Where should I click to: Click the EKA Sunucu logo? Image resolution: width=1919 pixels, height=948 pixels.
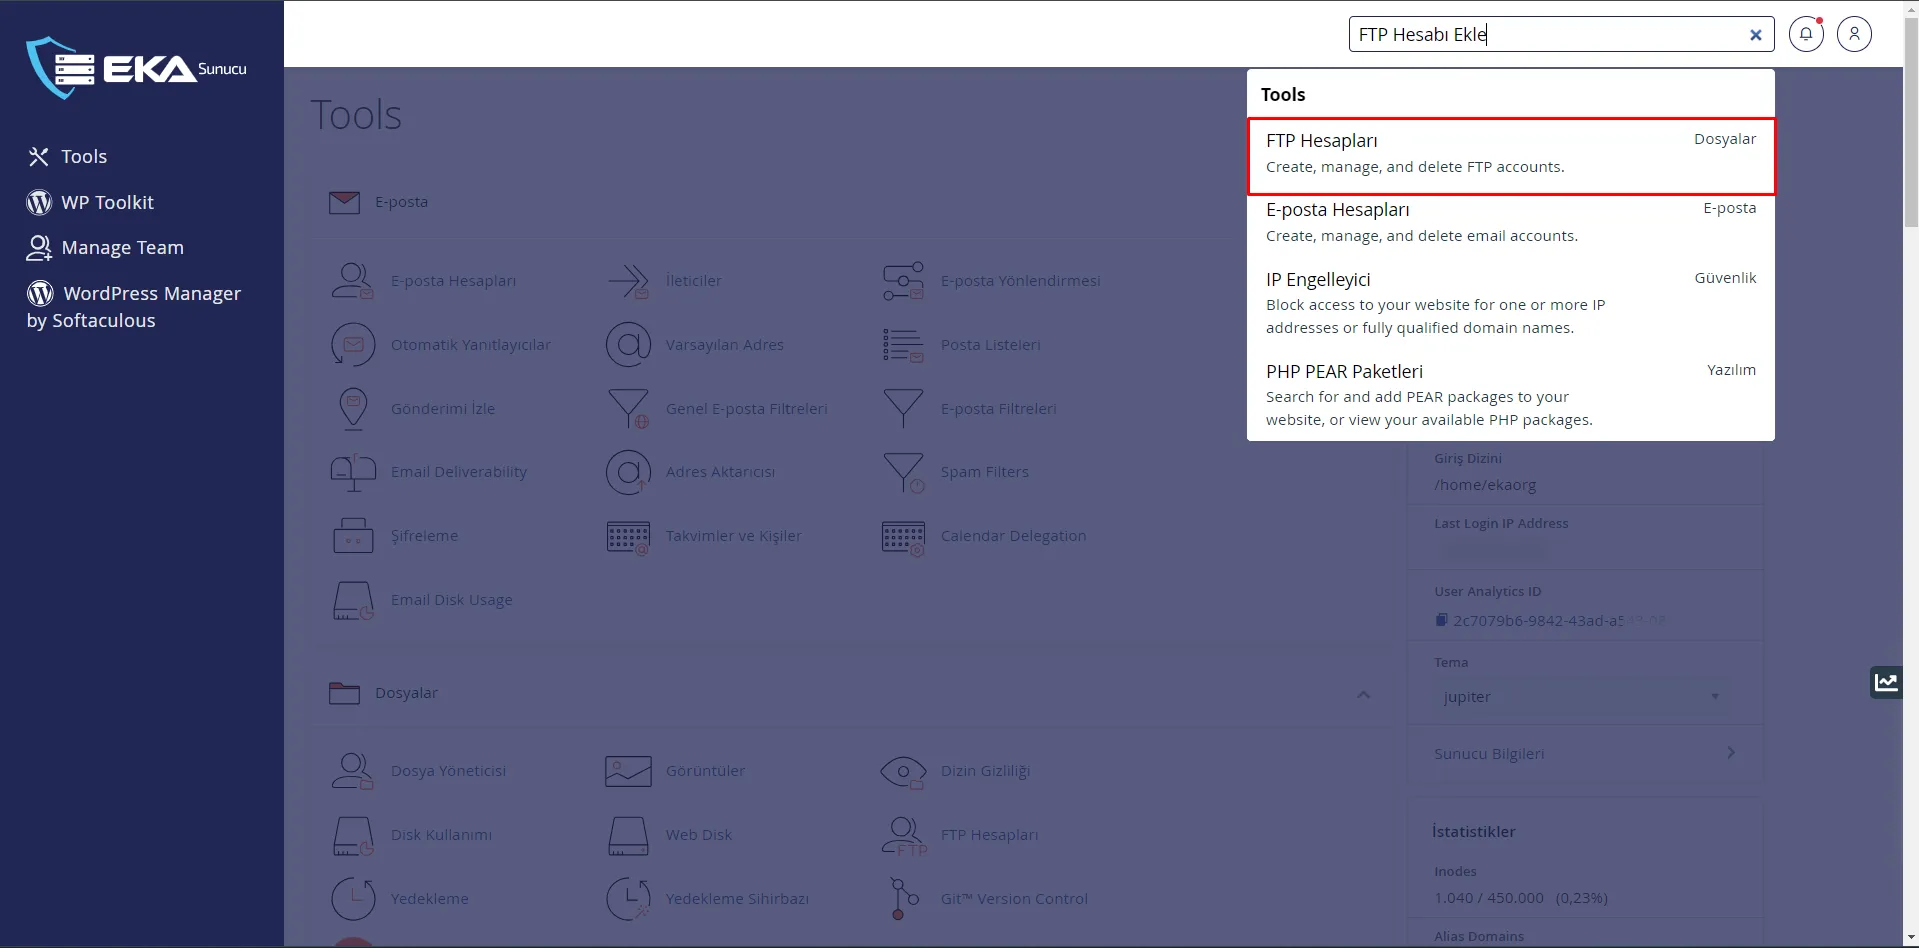[136, 68]
